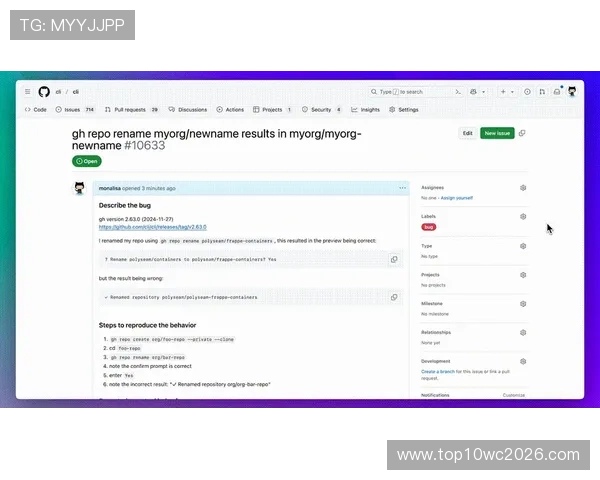Viewport: 600px width, 480px height.
Task: Switch to the Actions tab
Action: pos(230,110)
